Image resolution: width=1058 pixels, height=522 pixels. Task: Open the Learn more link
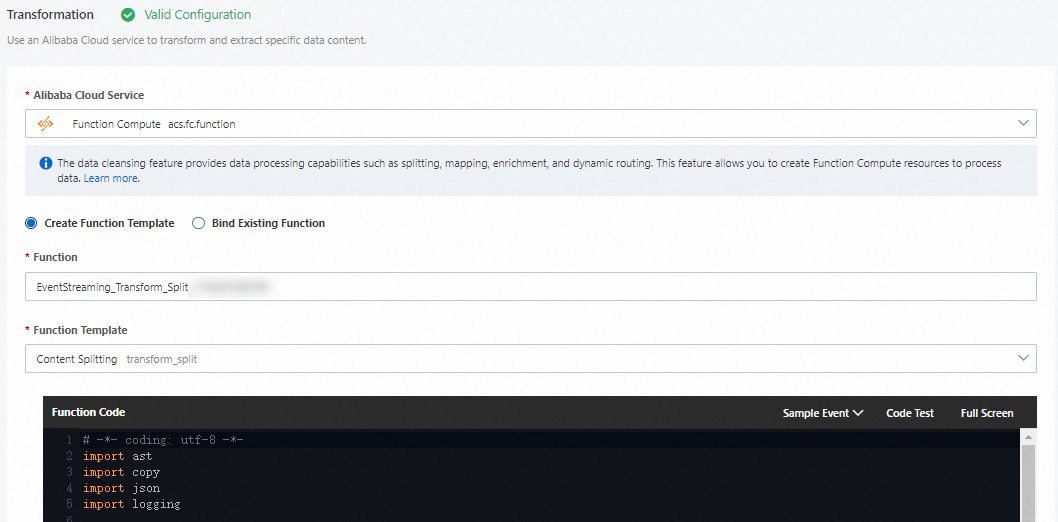pos(111,178)
